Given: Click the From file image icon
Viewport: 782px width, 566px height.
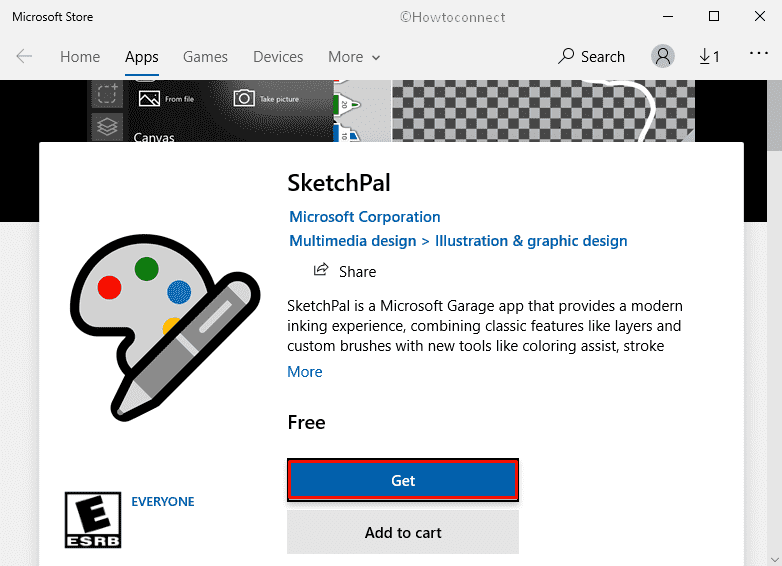Looking at the screenshot, I should click(x=150, y=98).
